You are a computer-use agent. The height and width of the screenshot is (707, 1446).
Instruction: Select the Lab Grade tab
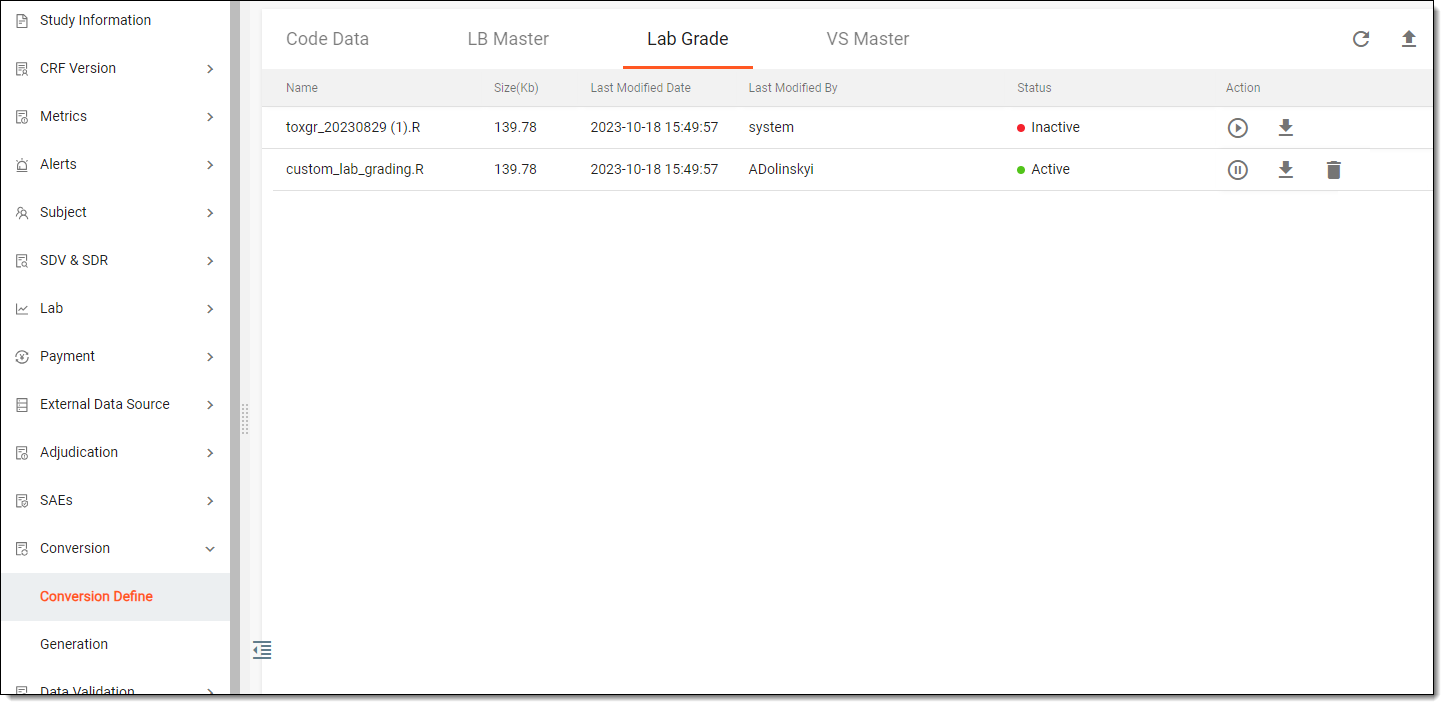[x=688, y=39]
